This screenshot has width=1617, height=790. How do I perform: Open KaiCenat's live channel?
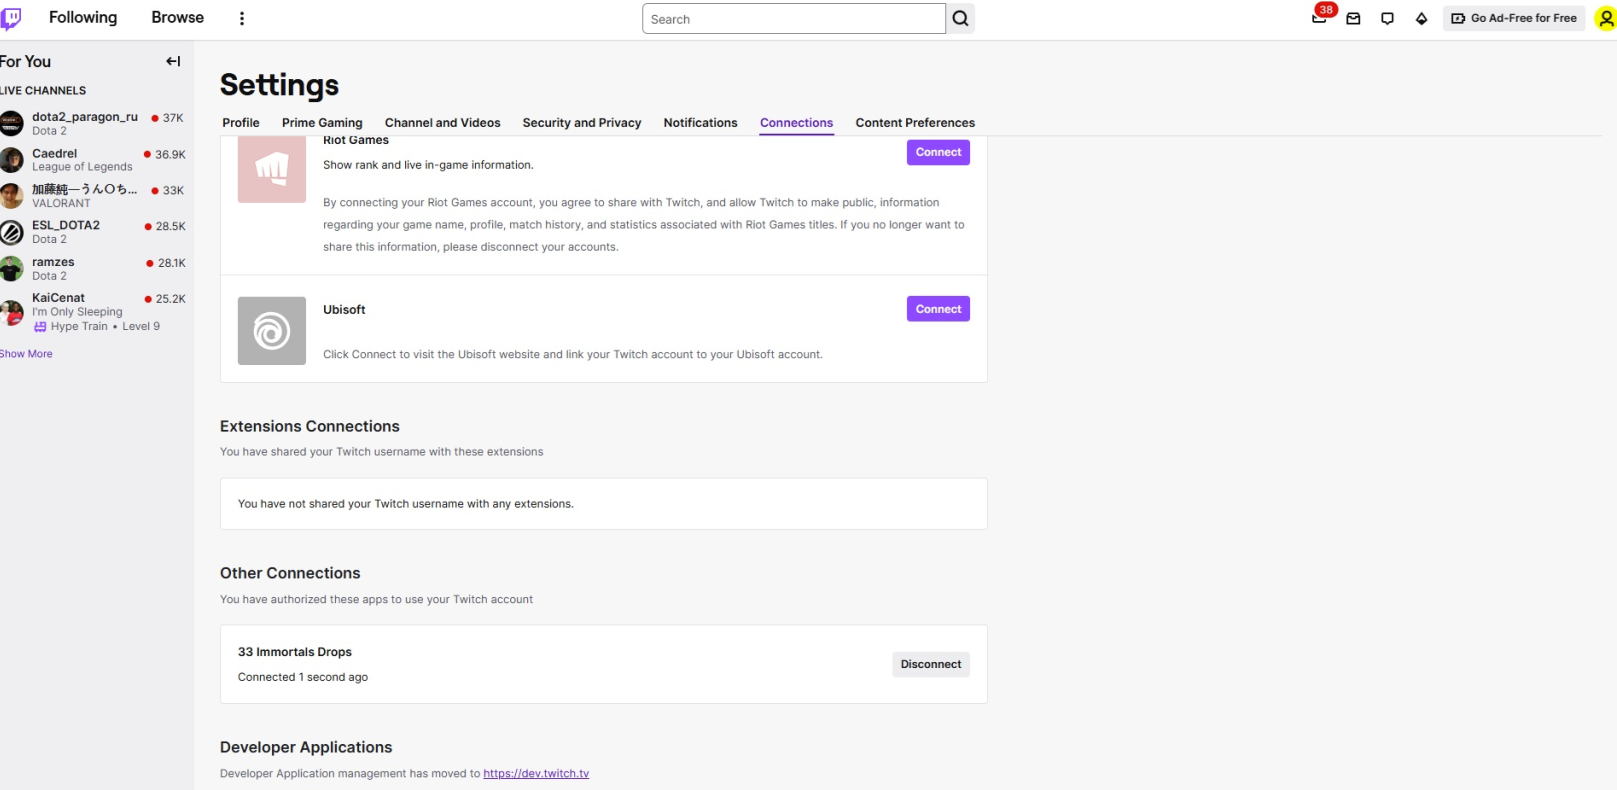pos(58,298)
